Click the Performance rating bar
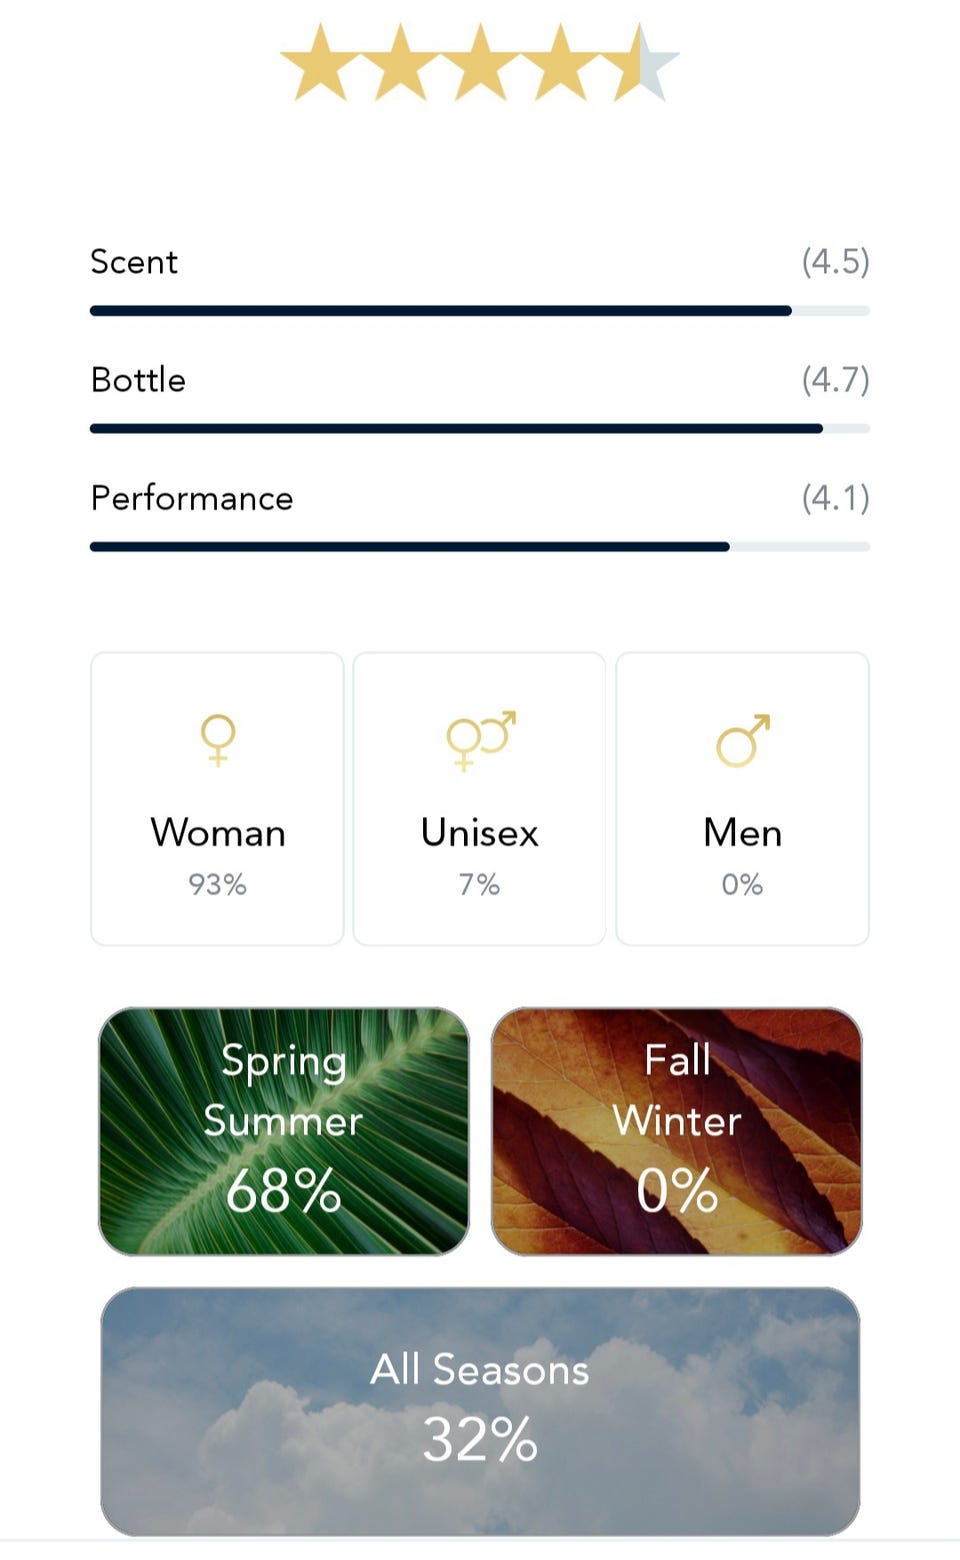This screenshot has height=1560, width=960. pos(480,547)
